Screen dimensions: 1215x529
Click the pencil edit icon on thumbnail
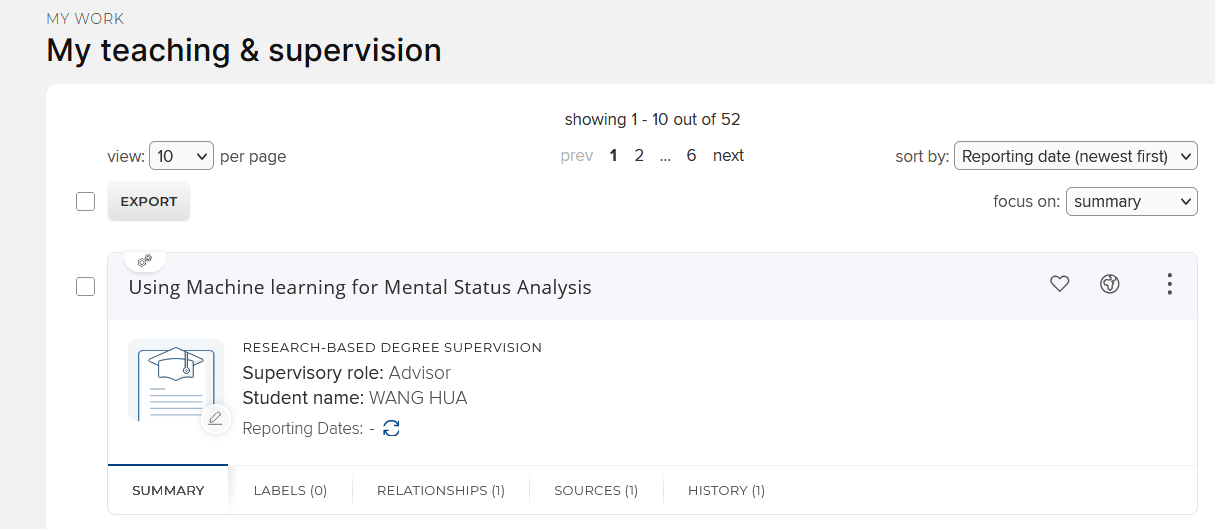click(215, 418)
